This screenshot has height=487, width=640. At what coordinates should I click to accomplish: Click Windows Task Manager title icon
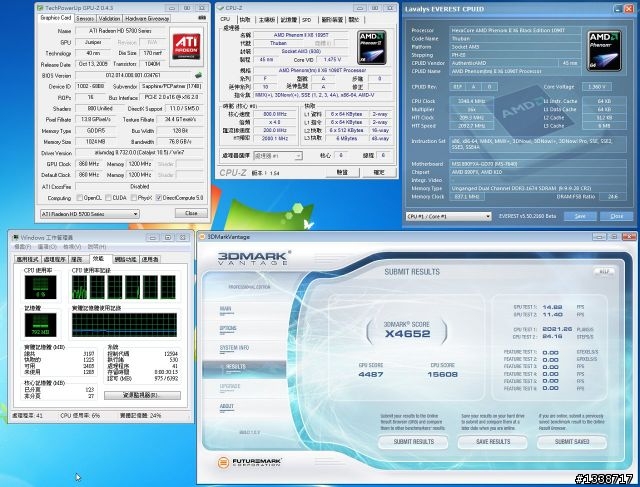16,237
